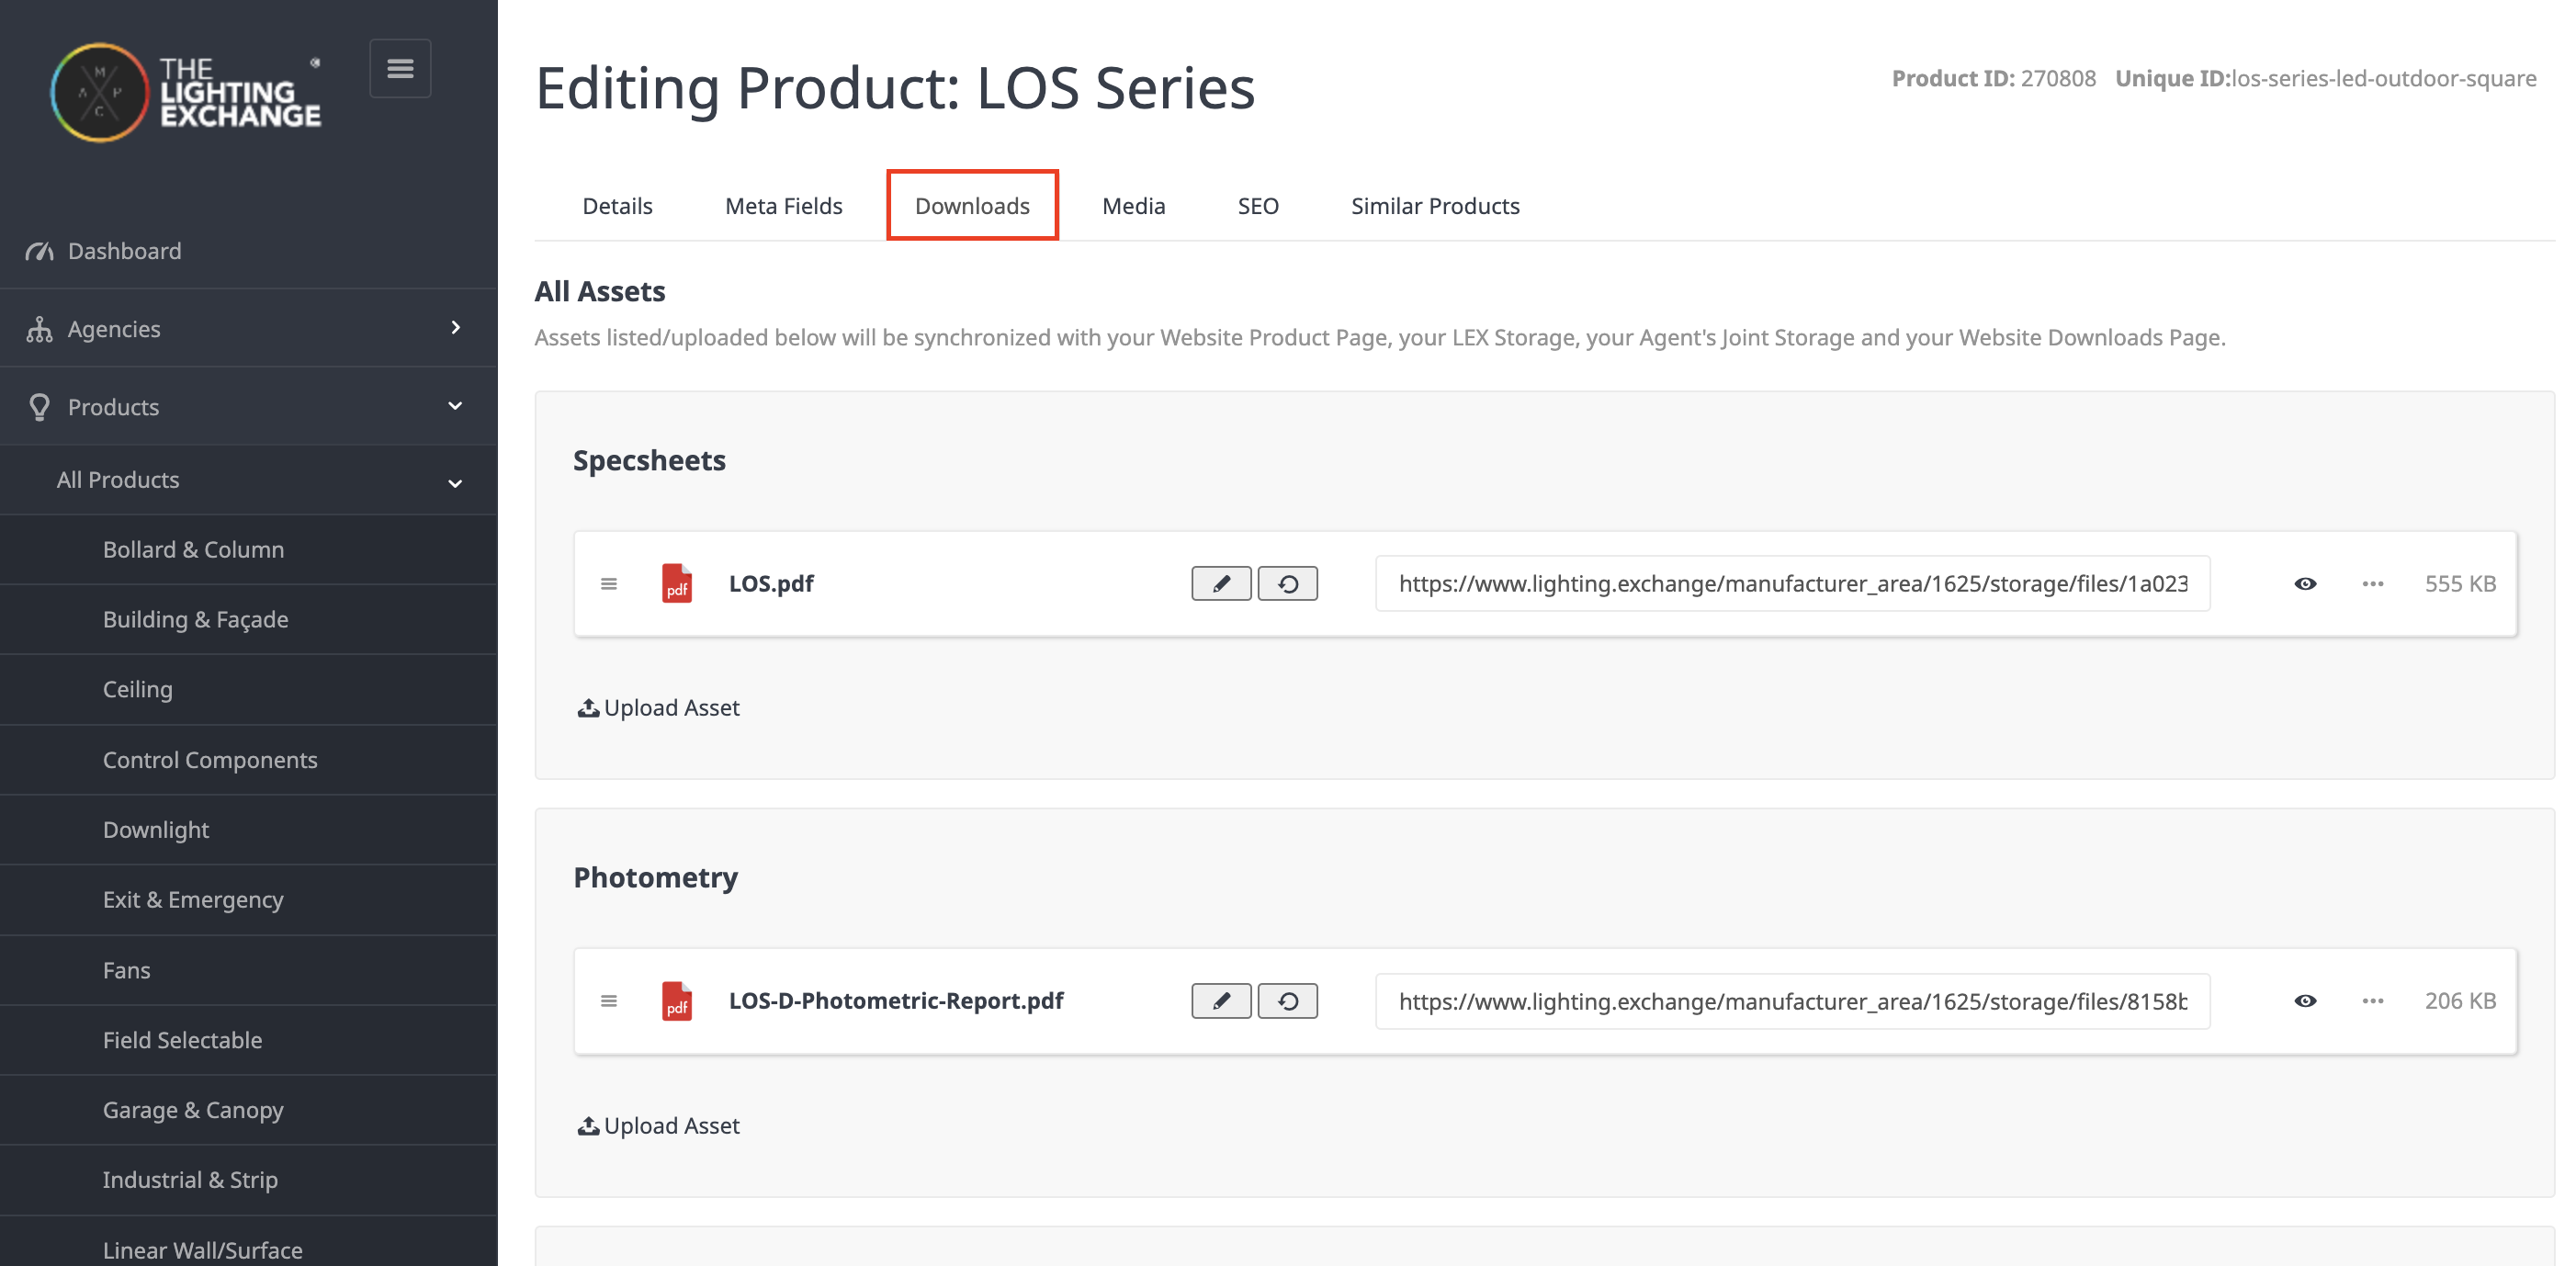The width and height of the screenshot is (2576, 1266).
Task: Grab the drag handle of LOS.pdf
Action: click(609, 584)
